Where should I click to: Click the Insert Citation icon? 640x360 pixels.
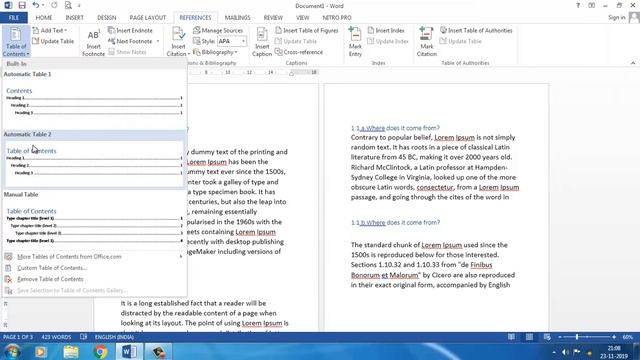(x=178, y=35)
